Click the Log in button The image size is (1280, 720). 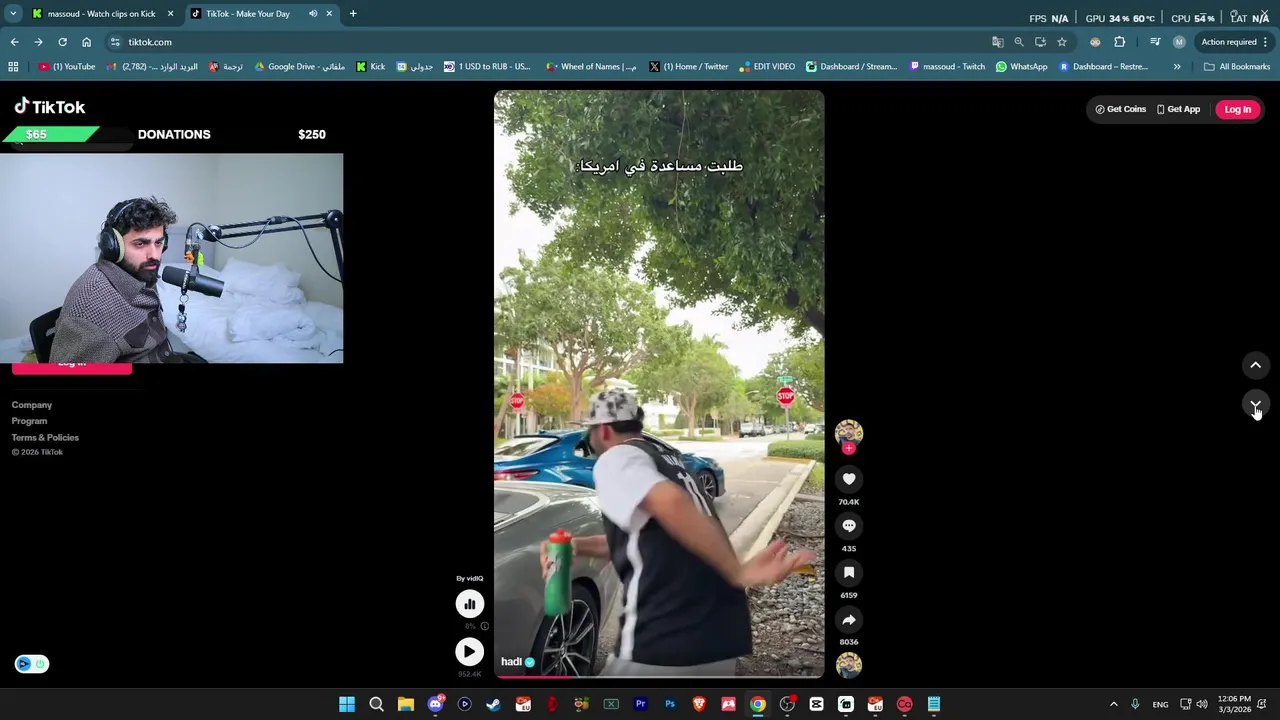1237,109
